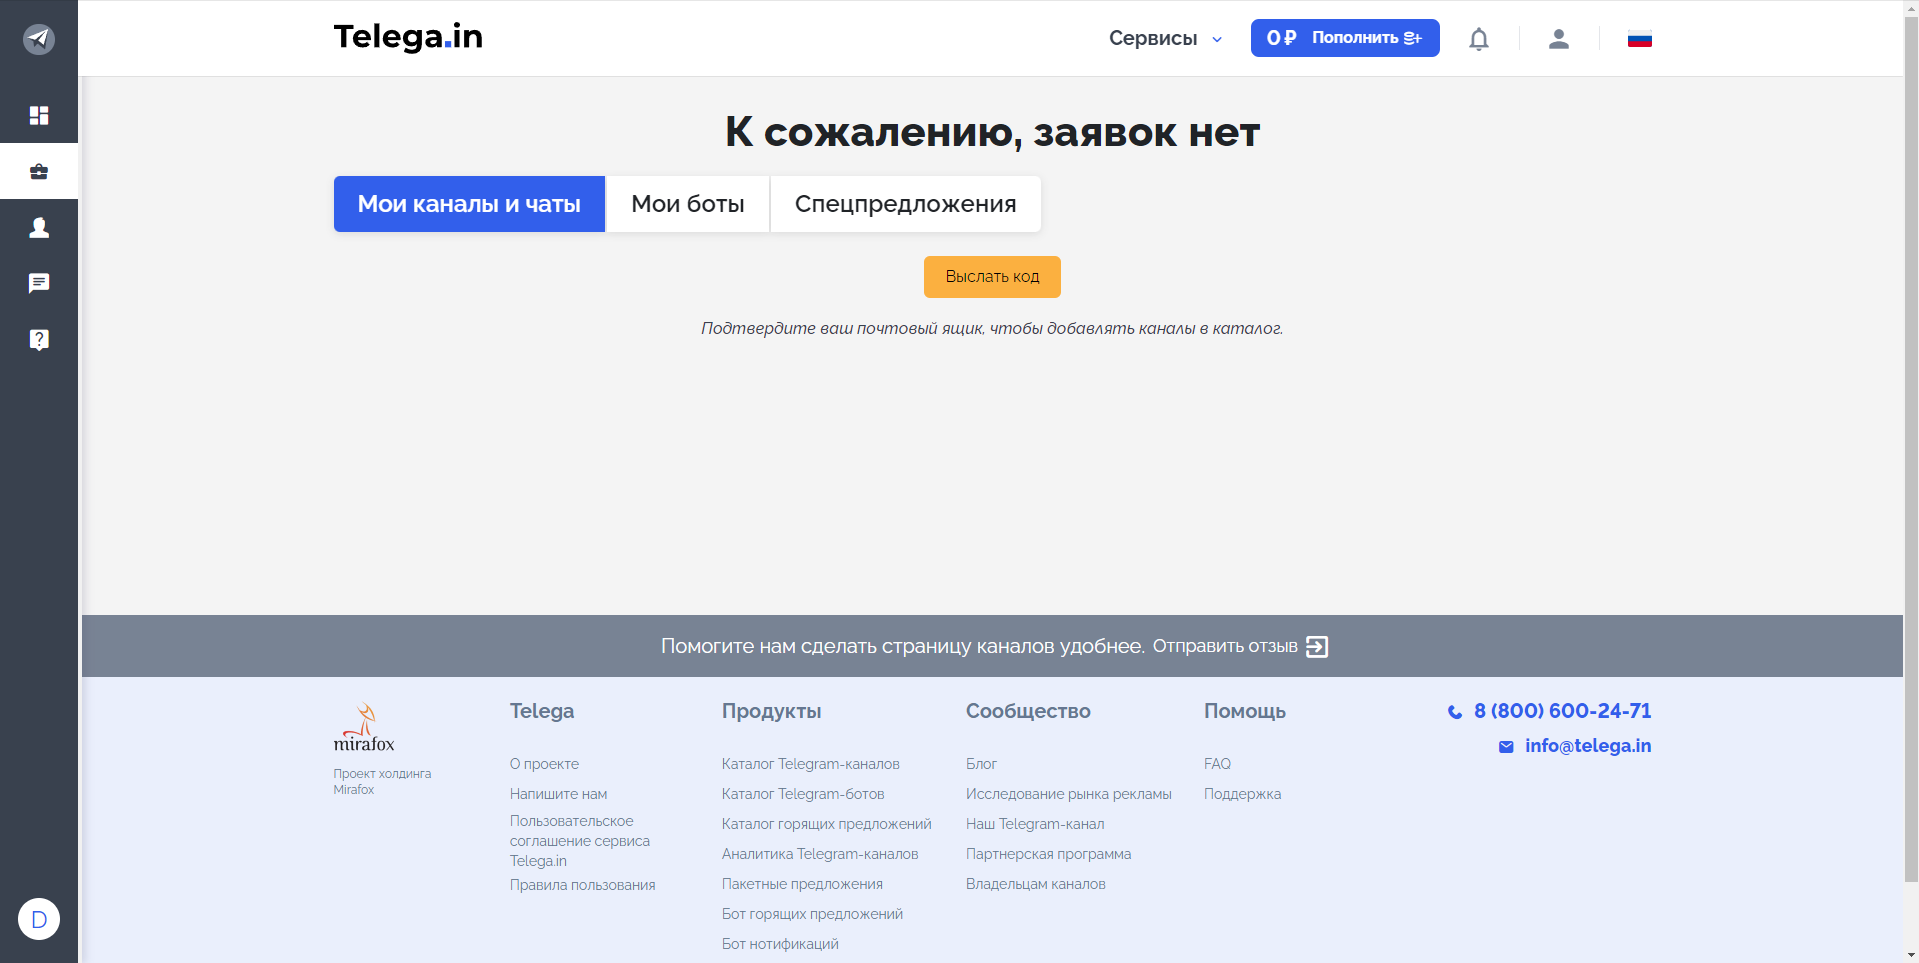The height and width of the screenshot is (963, 1919).
Task: Open Партнерская программа link
Action: tap(1048, 854)
